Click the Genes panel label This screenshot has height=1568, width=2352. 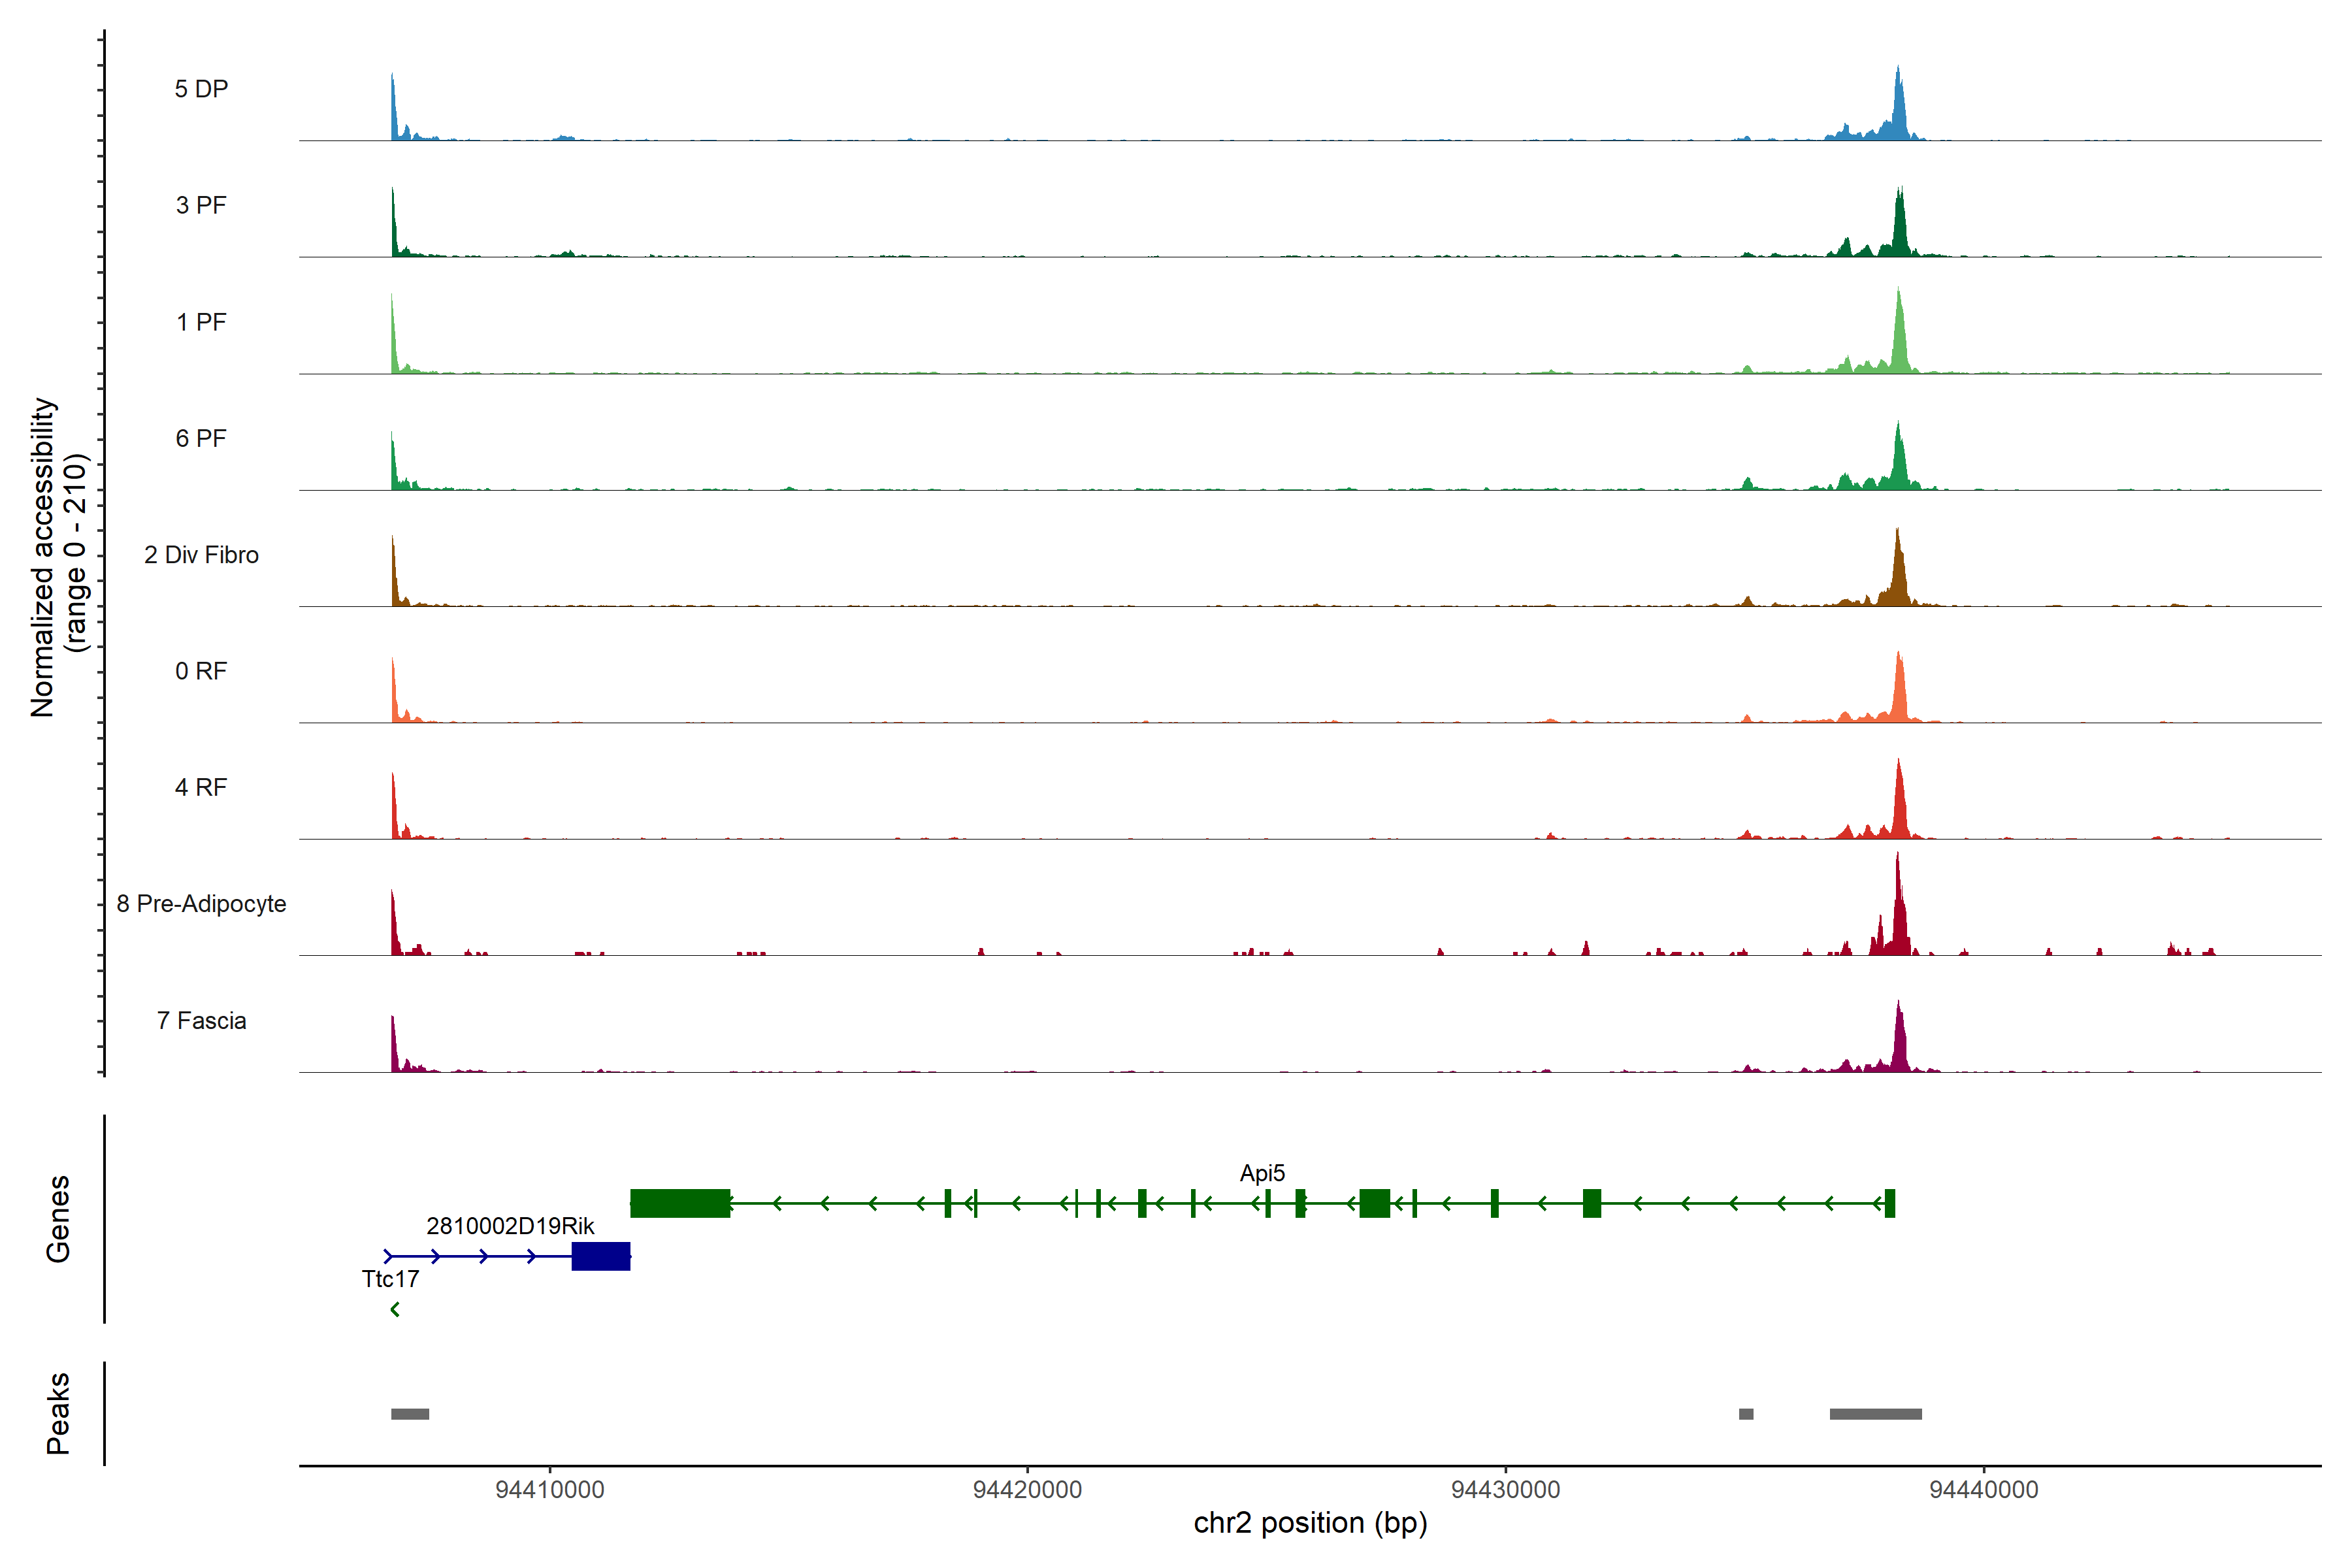coord(58,1219)
